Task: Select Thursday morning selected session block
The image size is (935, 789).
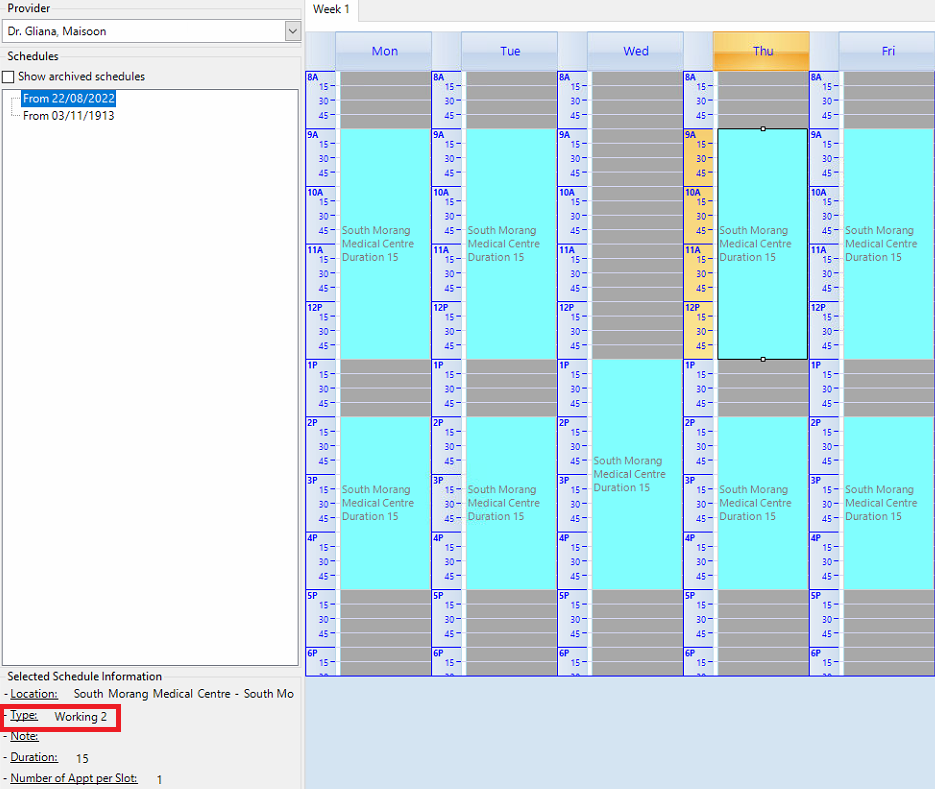Action: (762, 244)
